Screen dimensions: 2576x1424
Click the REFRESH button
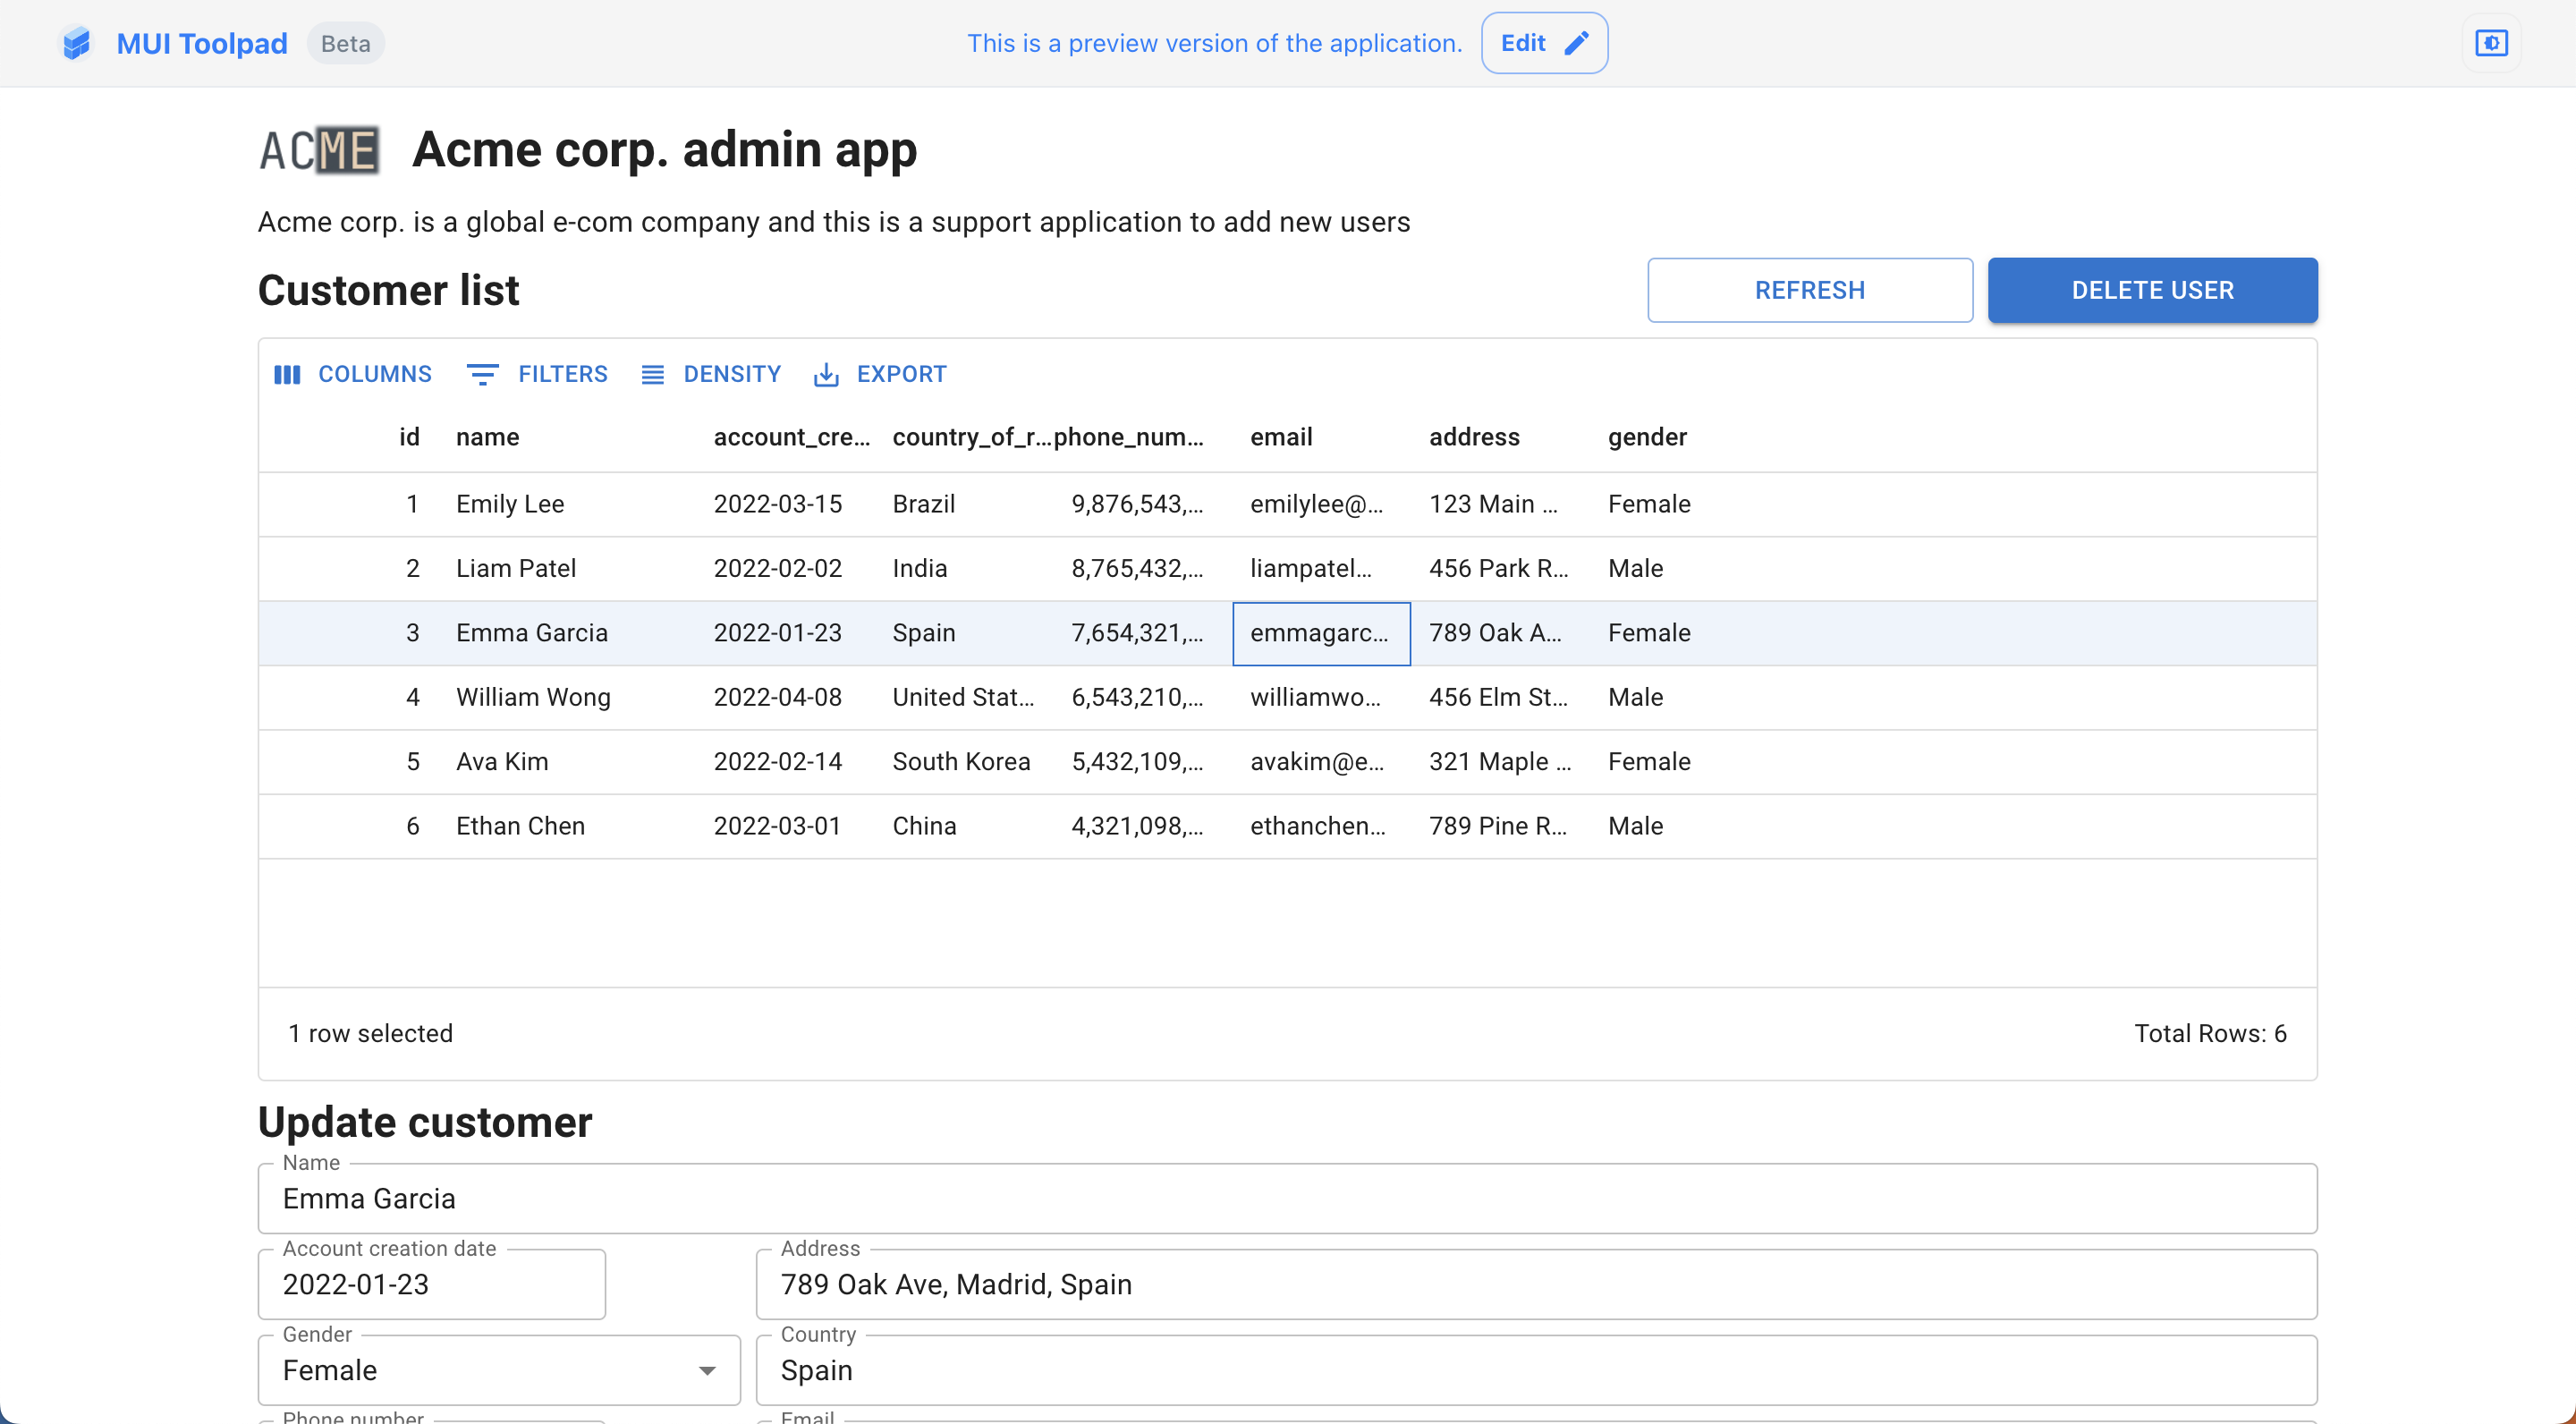(1809, 290)
